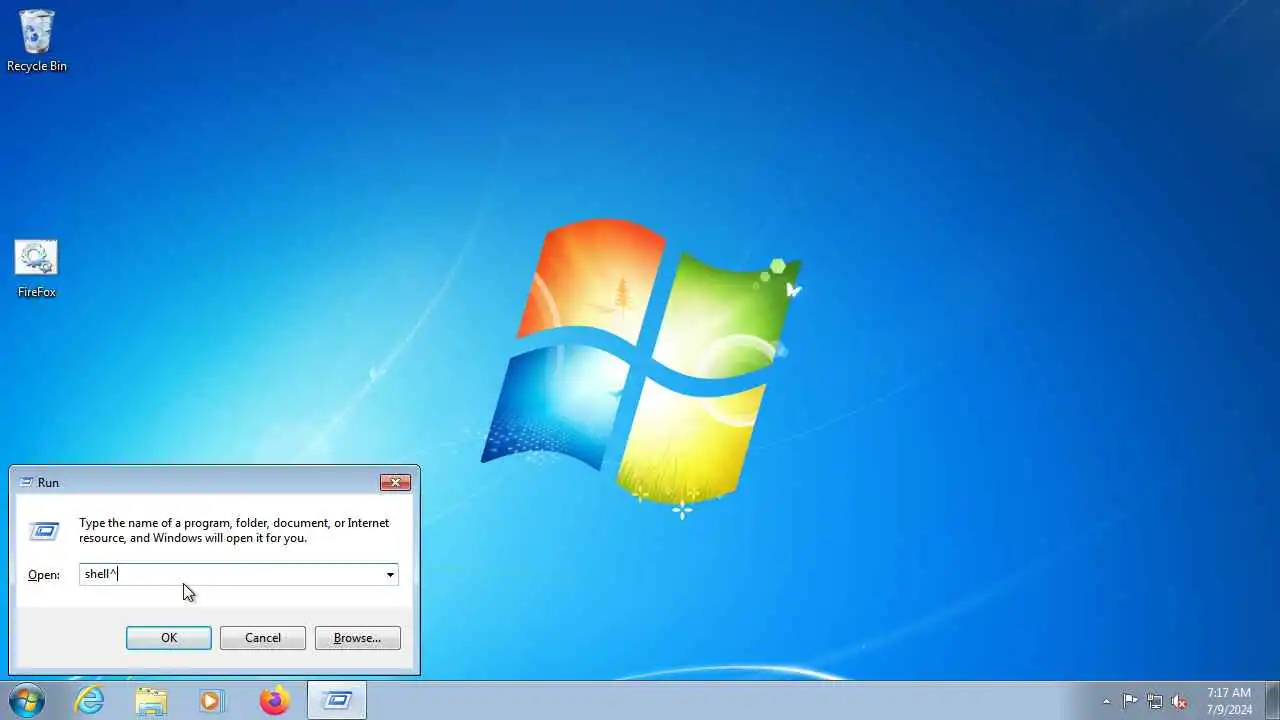
Task: Open Action Center flag tray icon
Action: (x=1130, y=701)
